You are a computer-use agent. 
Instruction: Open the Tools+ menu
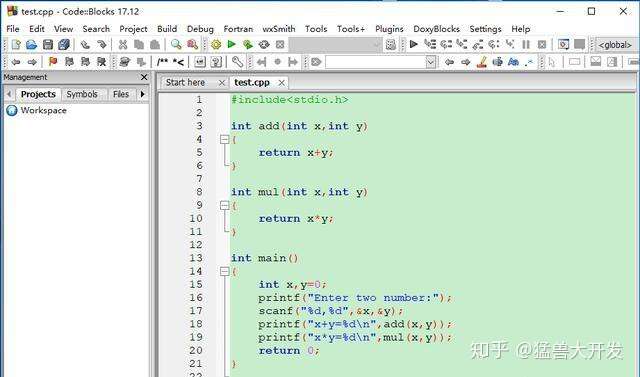[x=351, y=29]
